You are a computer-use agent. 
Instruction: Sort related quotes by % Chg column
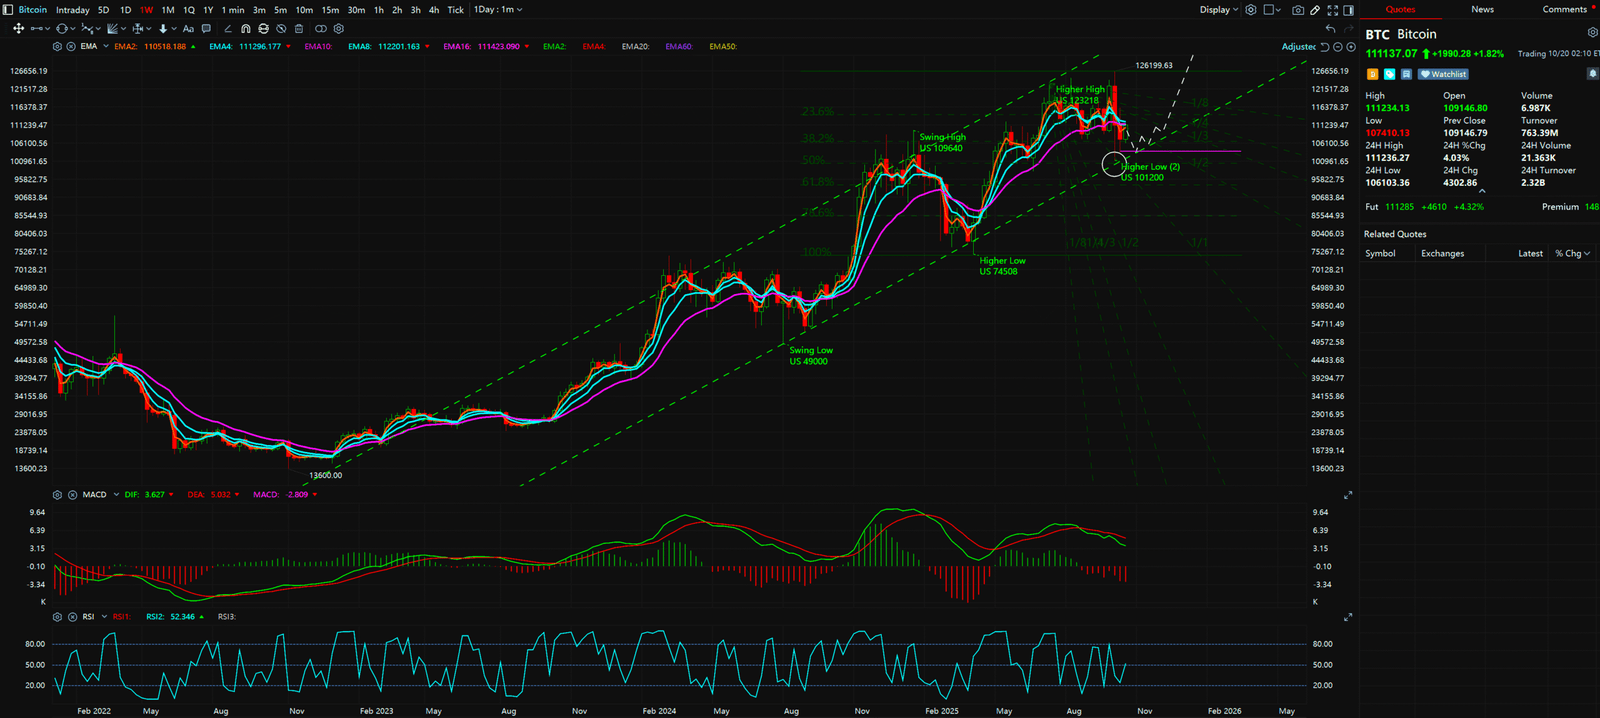pyautogui.click(x=1571, y=254)
